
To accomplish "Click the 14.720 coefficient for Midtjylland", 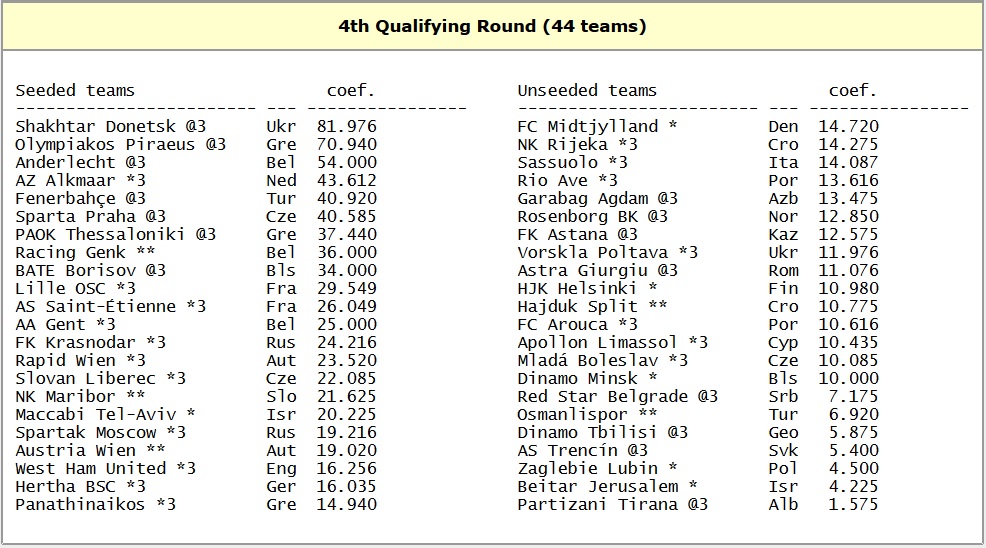I will click(849, 127).
